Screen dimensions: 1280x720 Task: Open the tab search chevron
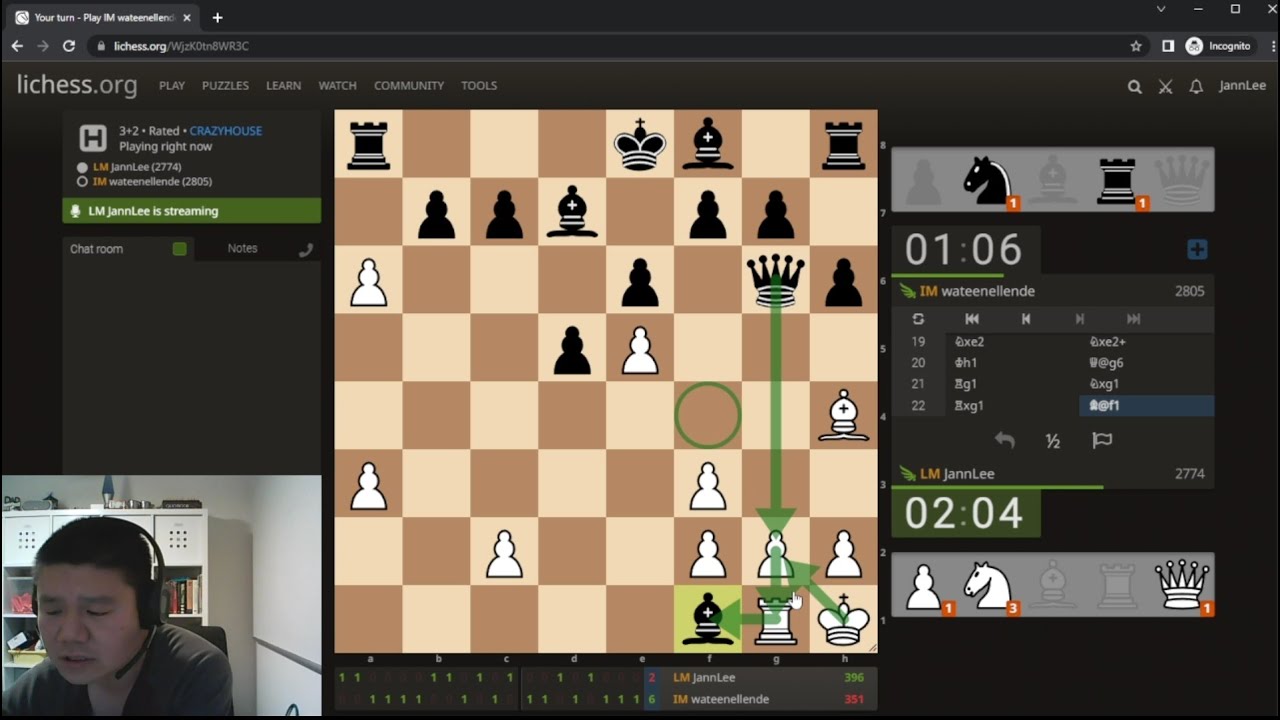pos(1161,9)
